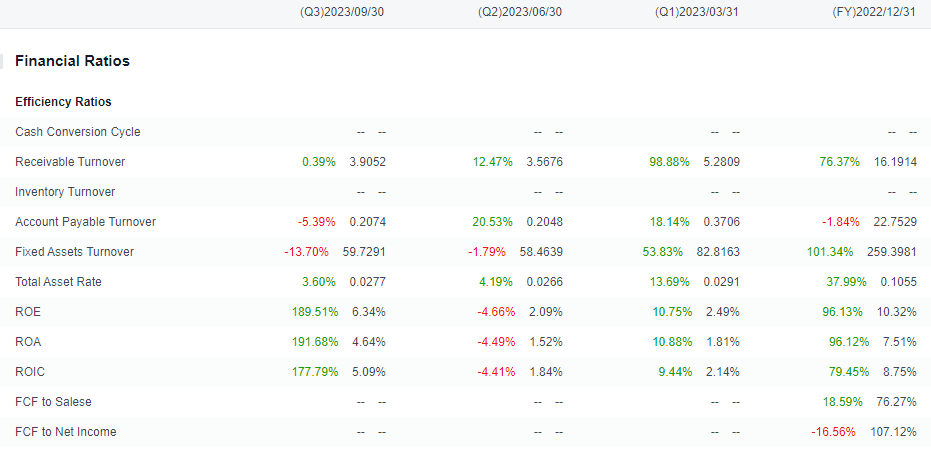The width and height of the screenshot is (931, 453).
Task: Select the Account Payable Turnover row label
Action: point(86,221)
